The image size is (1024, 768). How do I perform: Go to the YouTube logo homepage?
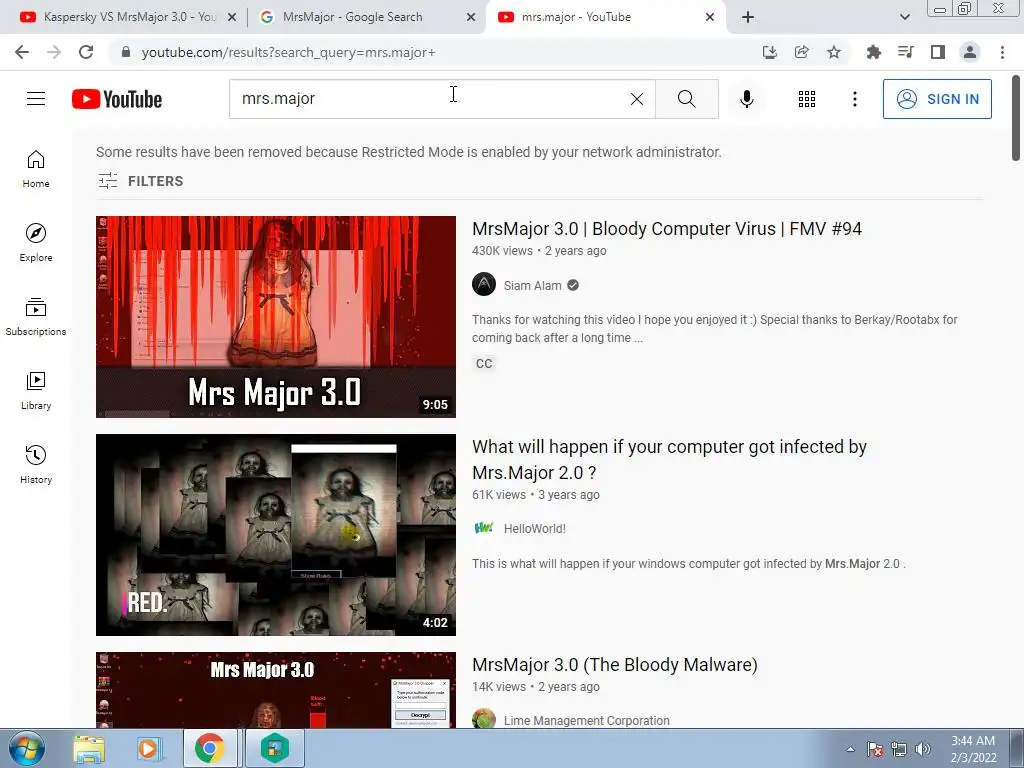(x=117, y=99)
